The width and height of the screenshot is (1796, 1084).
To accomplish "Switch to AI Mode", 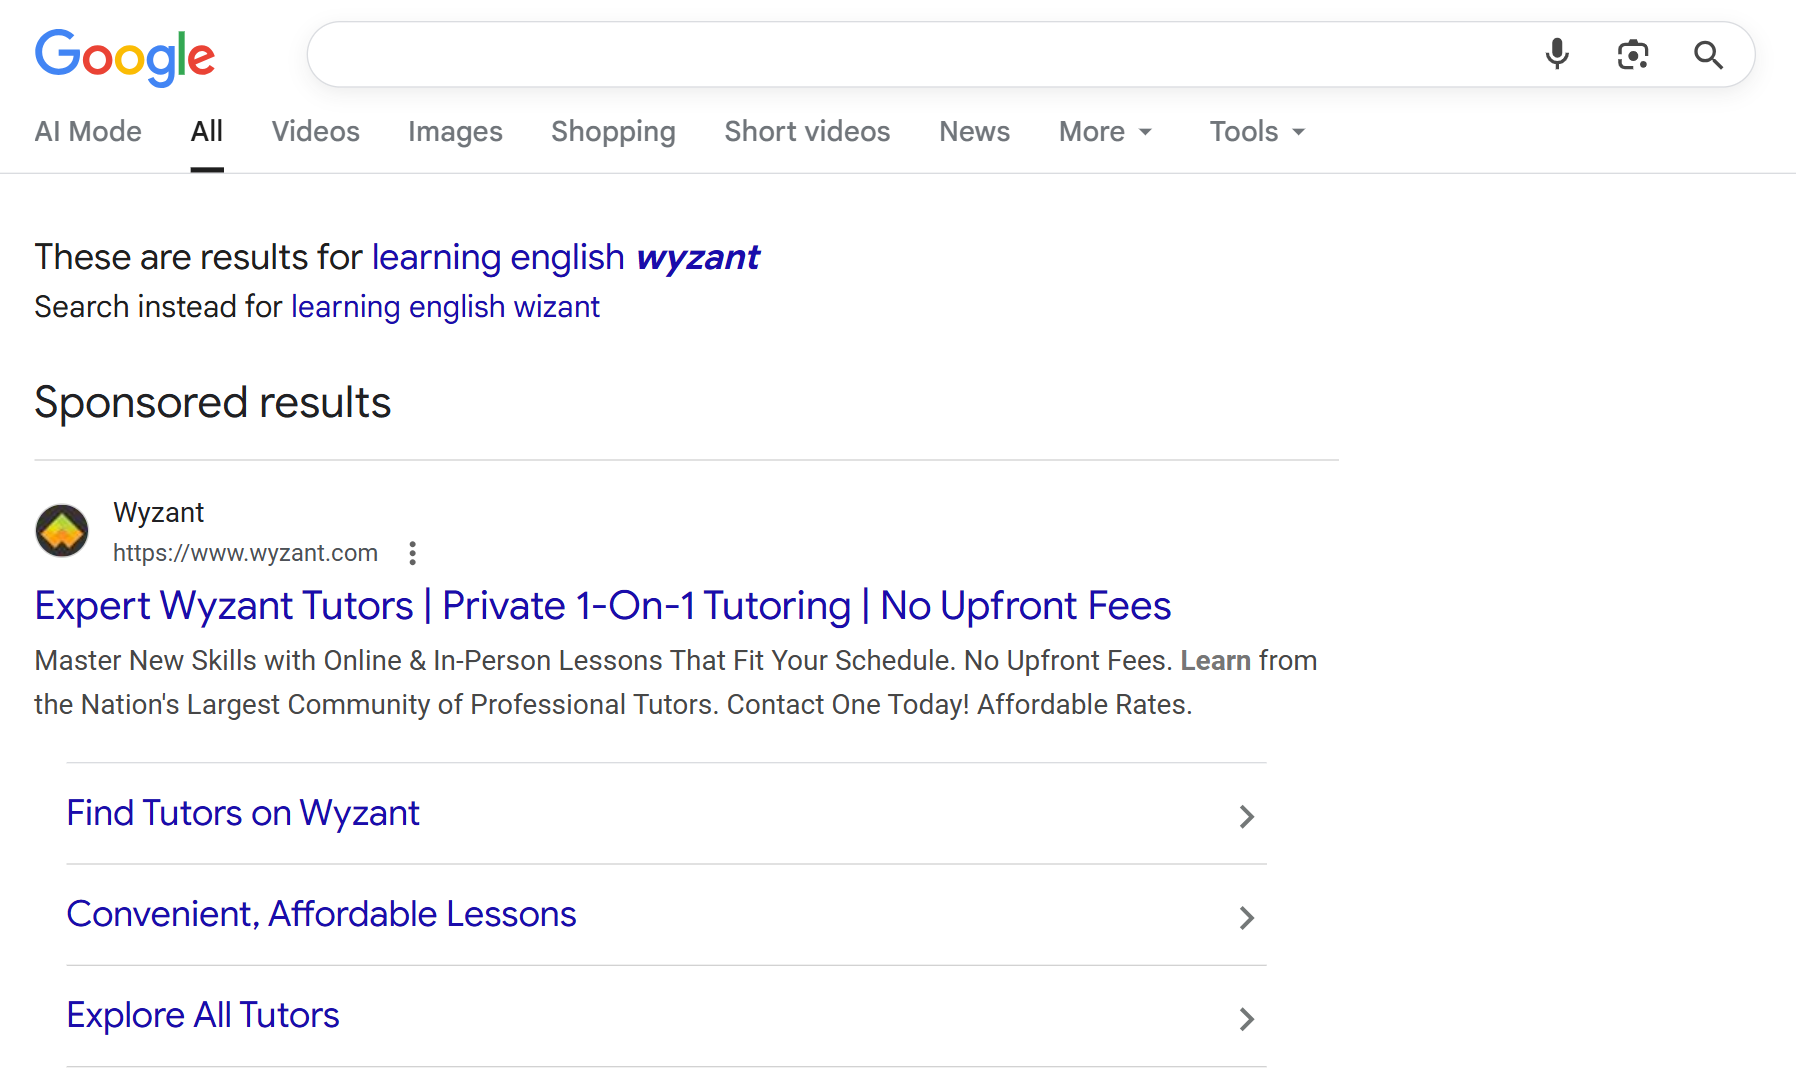I will click(88, 131).
